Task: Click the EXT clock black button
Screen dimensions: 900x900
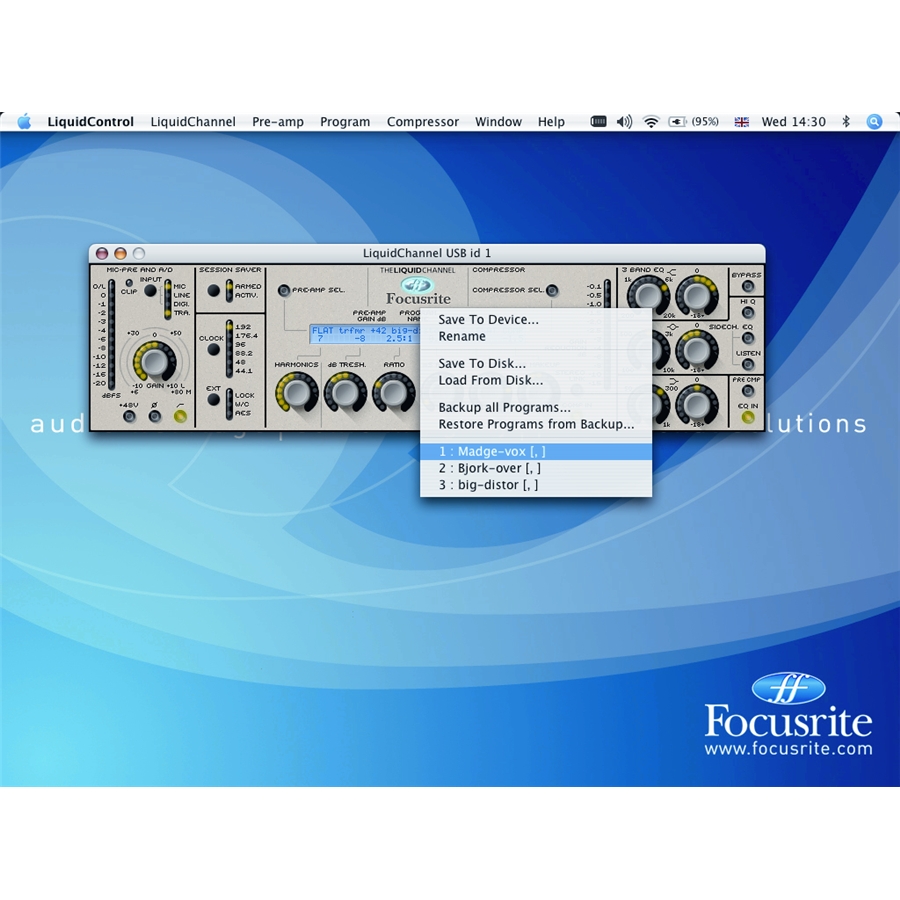Action: [214, 400]
